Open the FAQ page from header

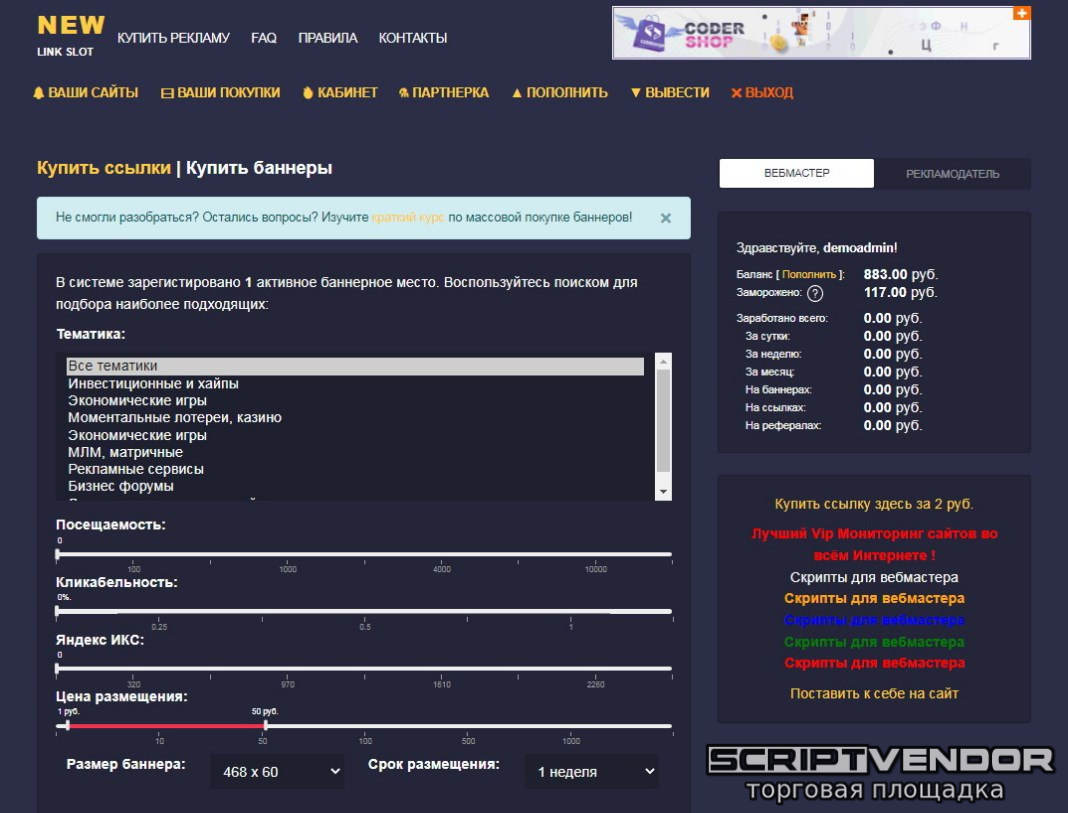(x=264, y=38)
